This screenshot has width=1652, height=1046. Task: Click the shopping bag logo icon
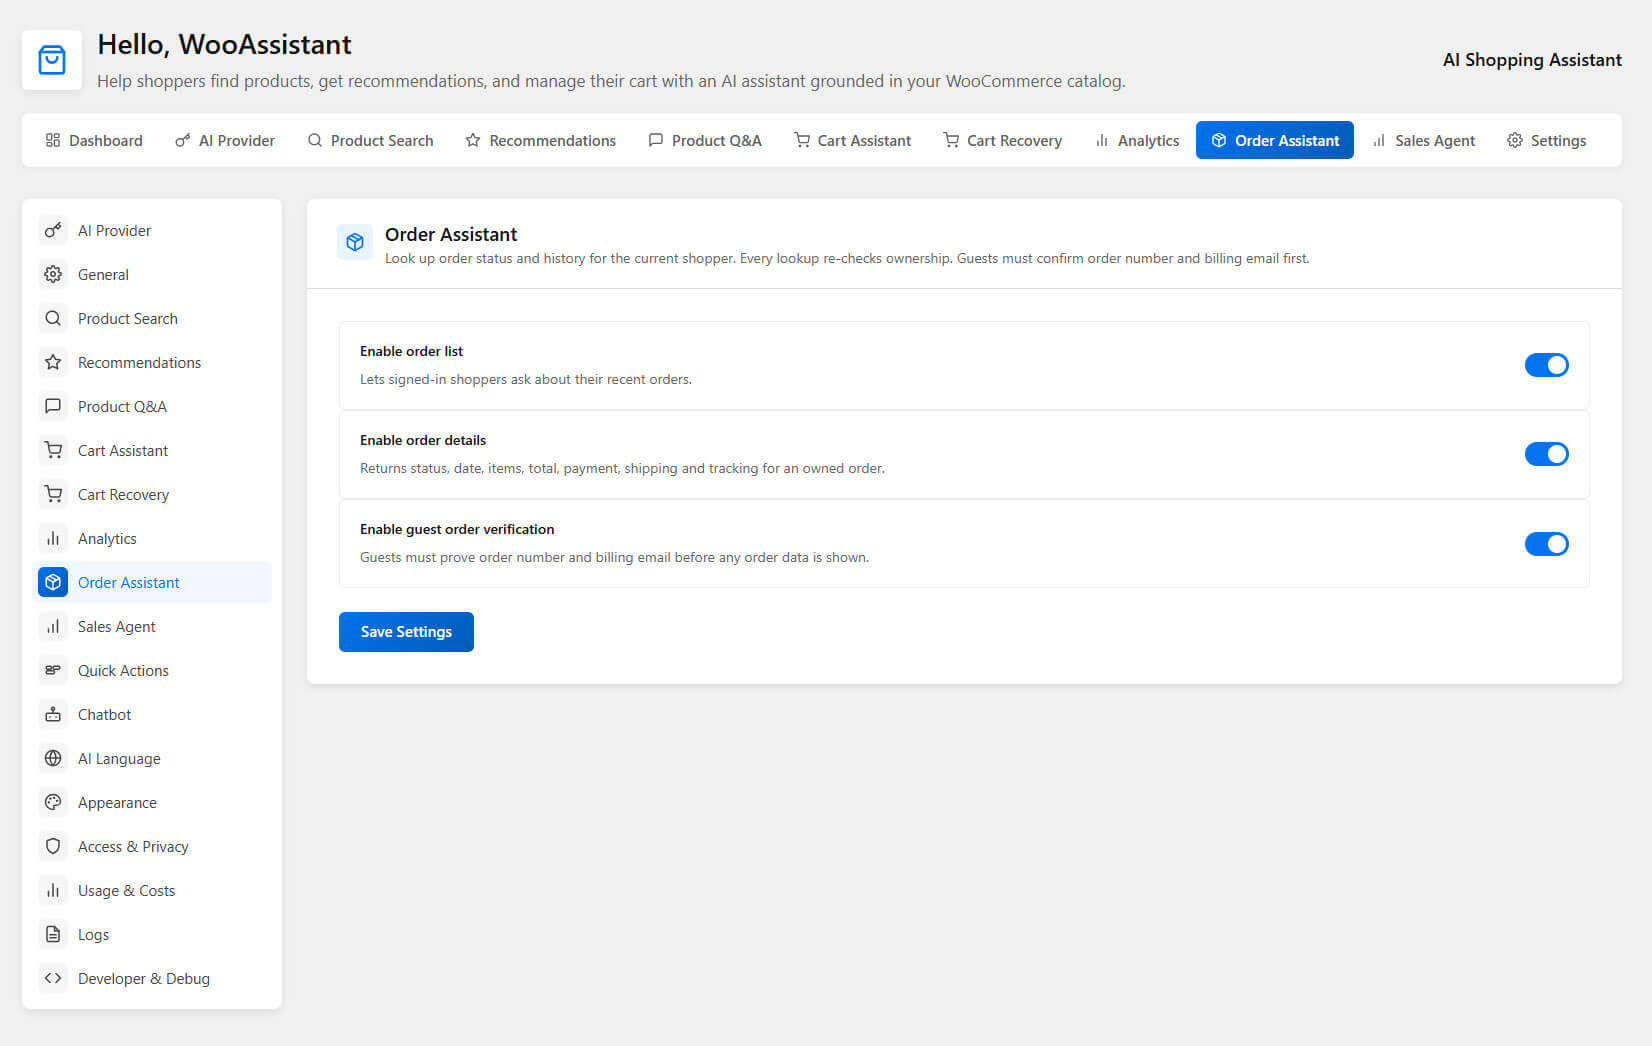point(52,60)
